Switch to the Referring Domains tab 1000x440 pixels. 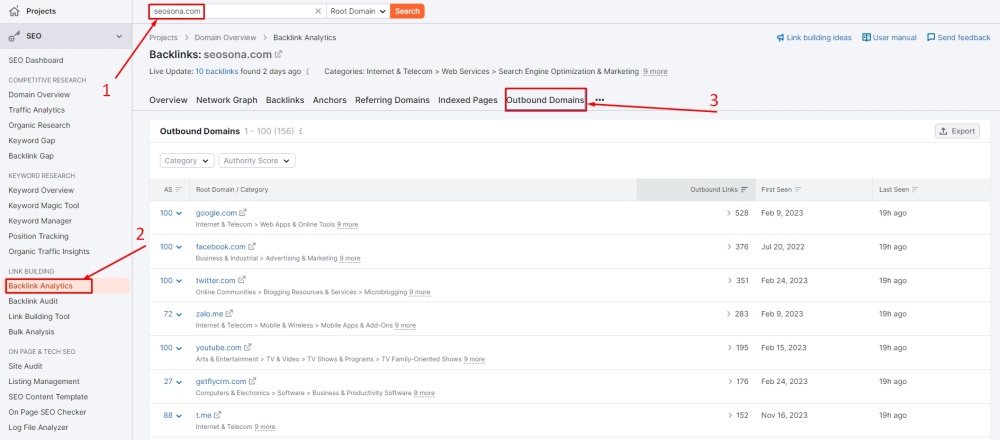coord(392,100)
